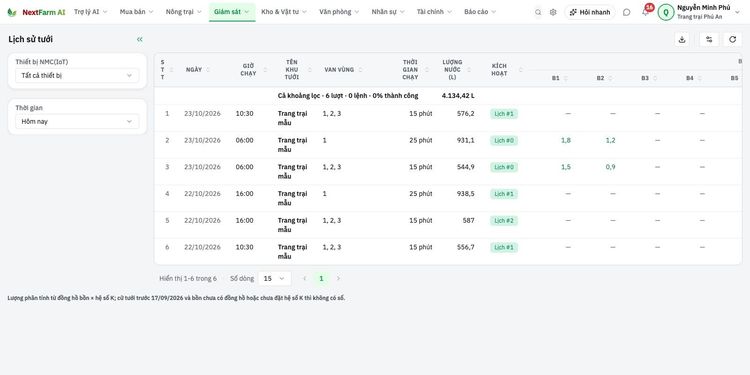This screenshot has width=750, height=375.
Task: Sort by Lượng nước column
Action: point(470,70)
